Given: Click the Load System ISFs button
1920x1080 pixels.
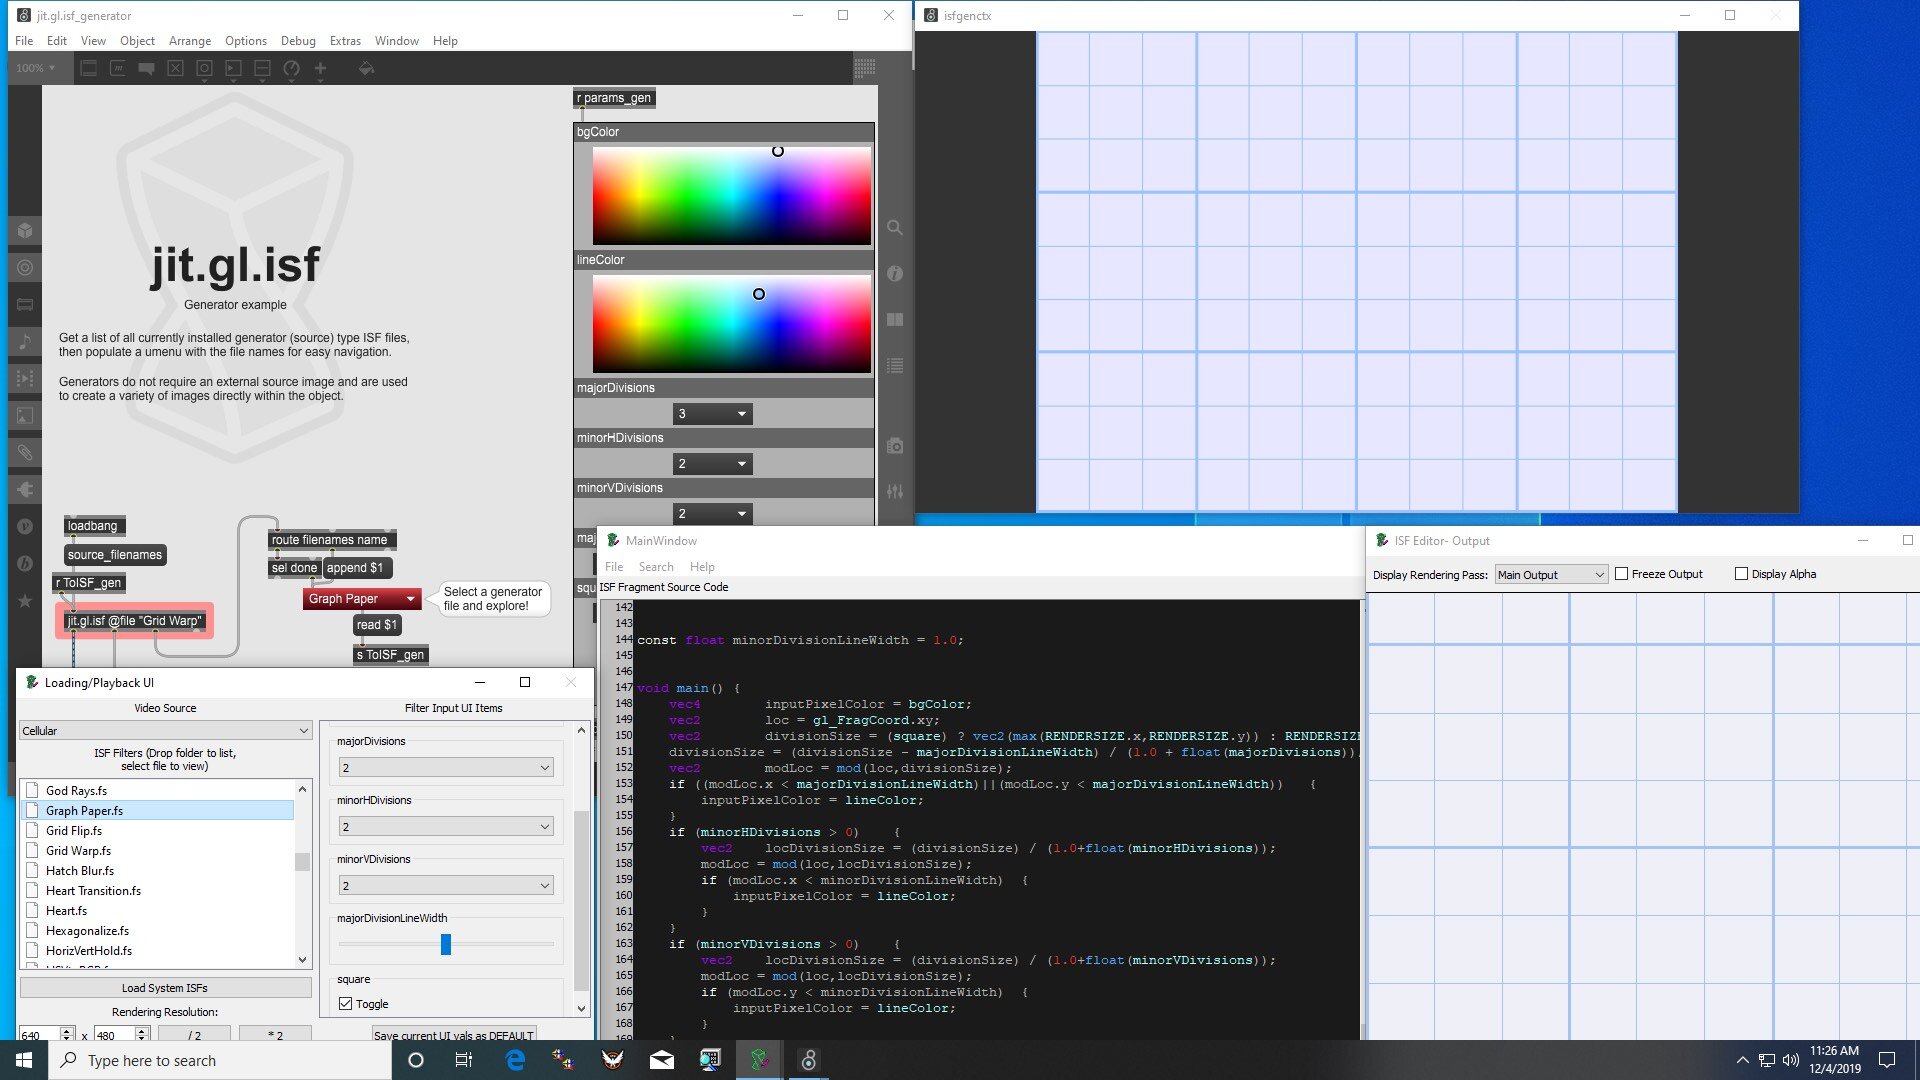Looking at the screenshot, I should pos(165,986).
